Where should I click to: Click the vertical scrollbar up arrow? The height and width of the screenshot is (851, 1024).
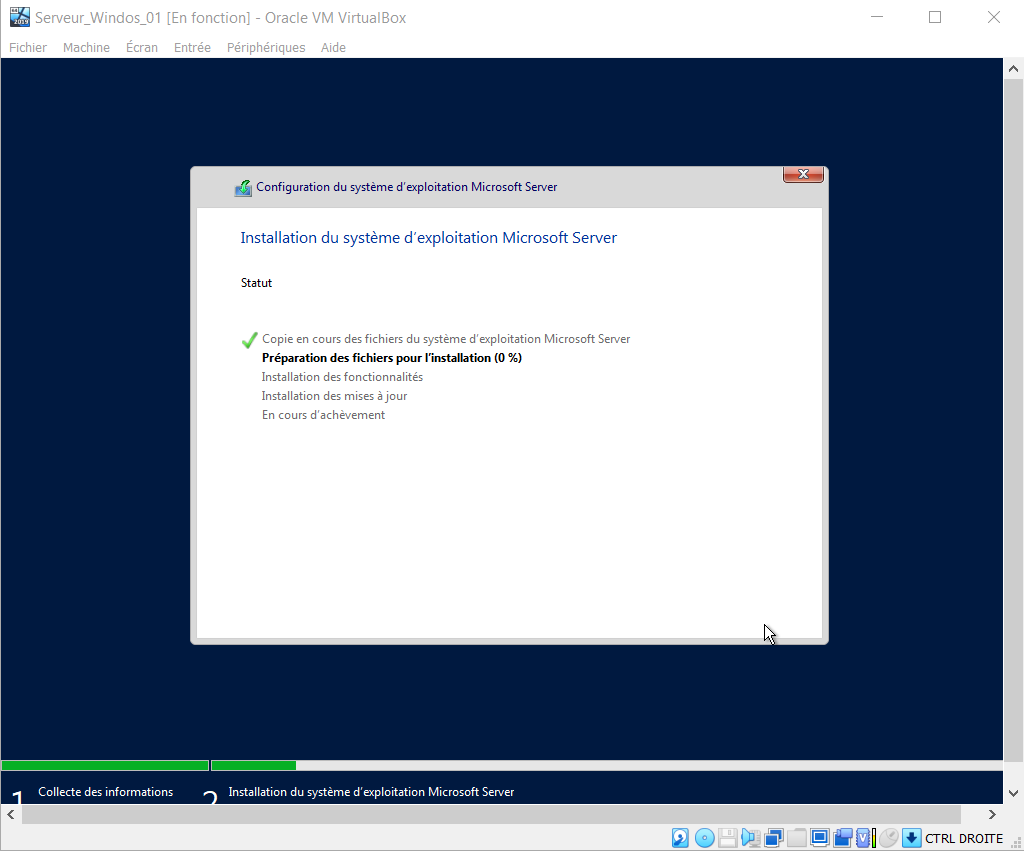(x=1012, y=68)
